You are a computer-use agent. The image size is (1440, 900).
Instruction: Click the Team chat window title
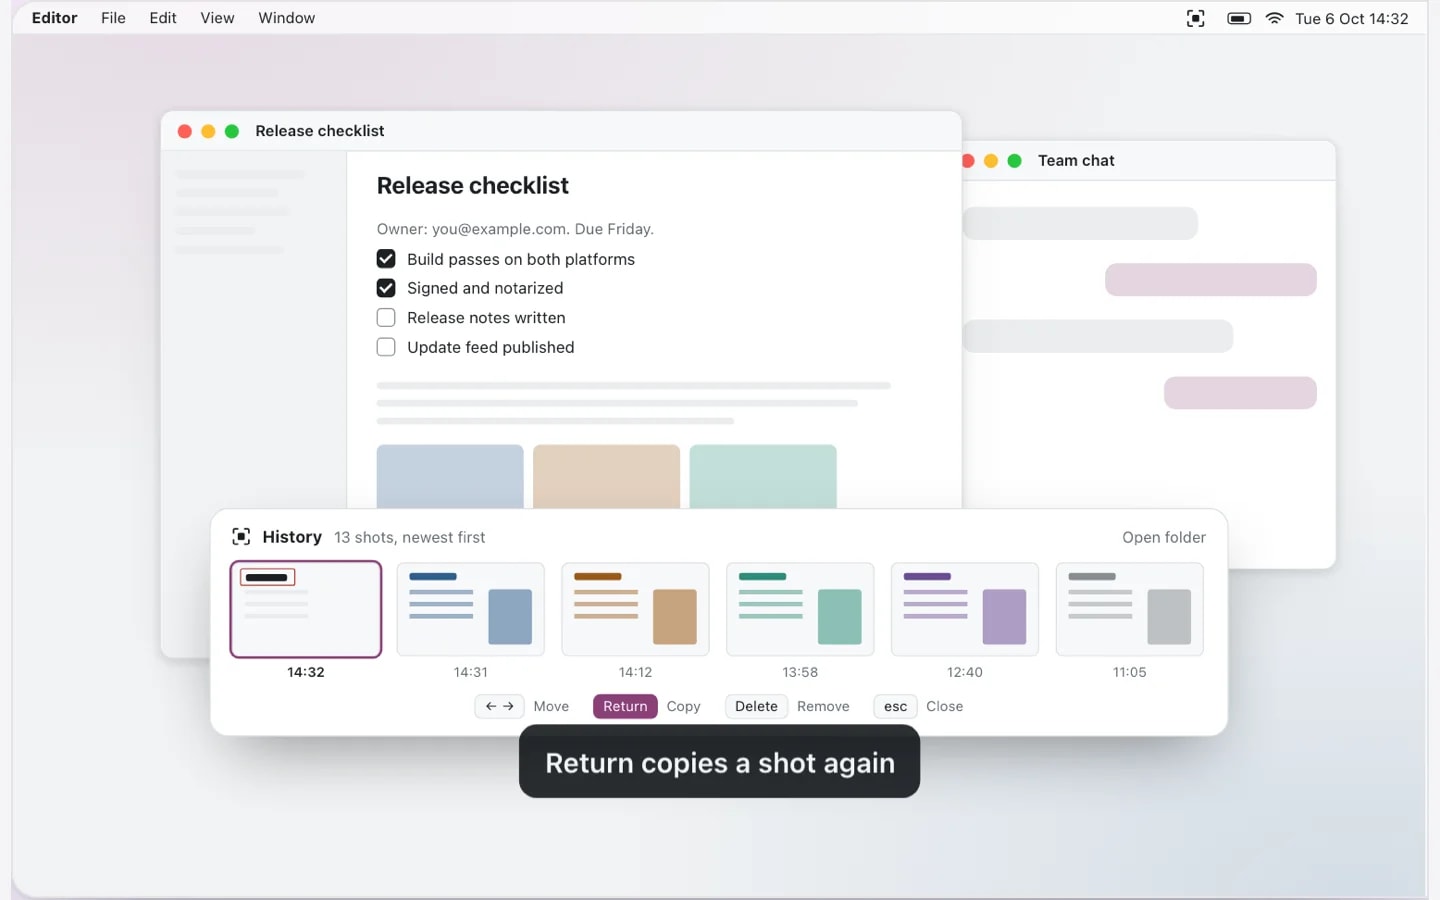[x=1076, y=161]
